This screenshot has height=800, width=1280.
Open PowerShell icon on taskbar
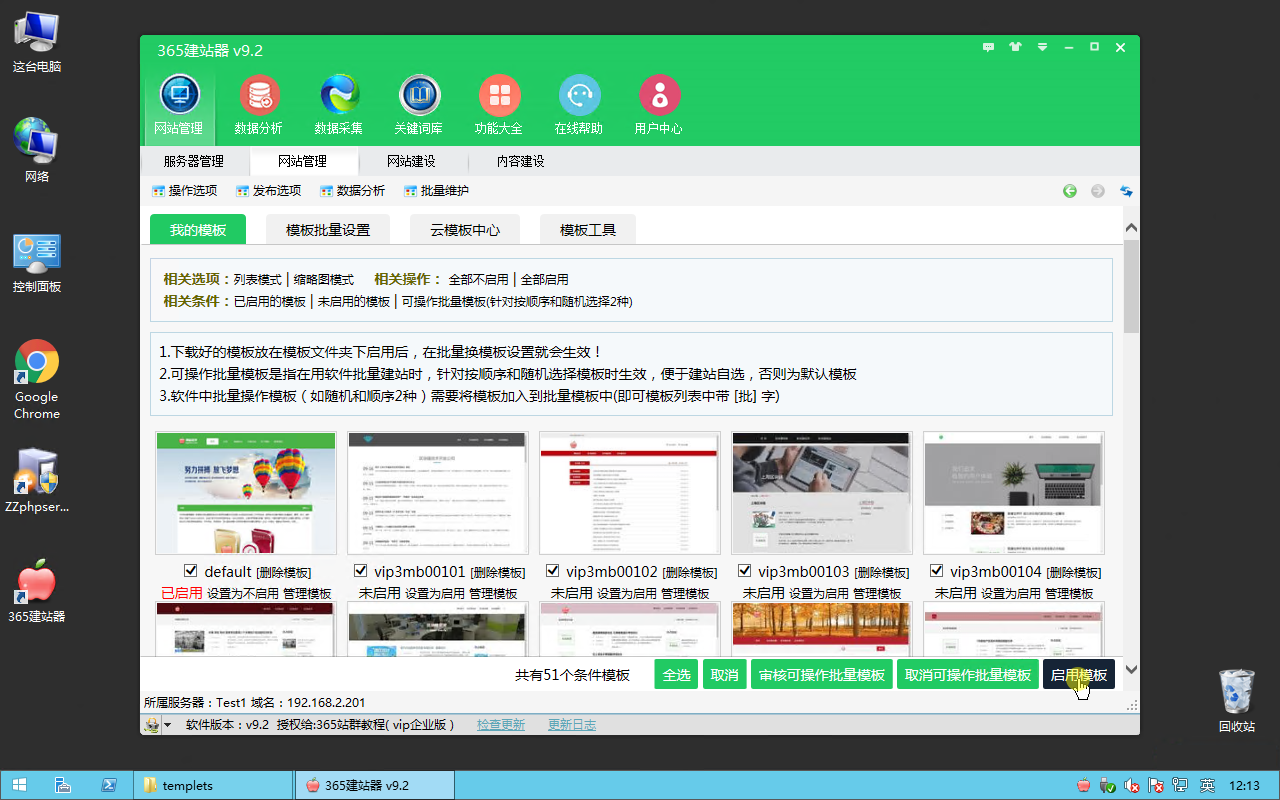108,785
